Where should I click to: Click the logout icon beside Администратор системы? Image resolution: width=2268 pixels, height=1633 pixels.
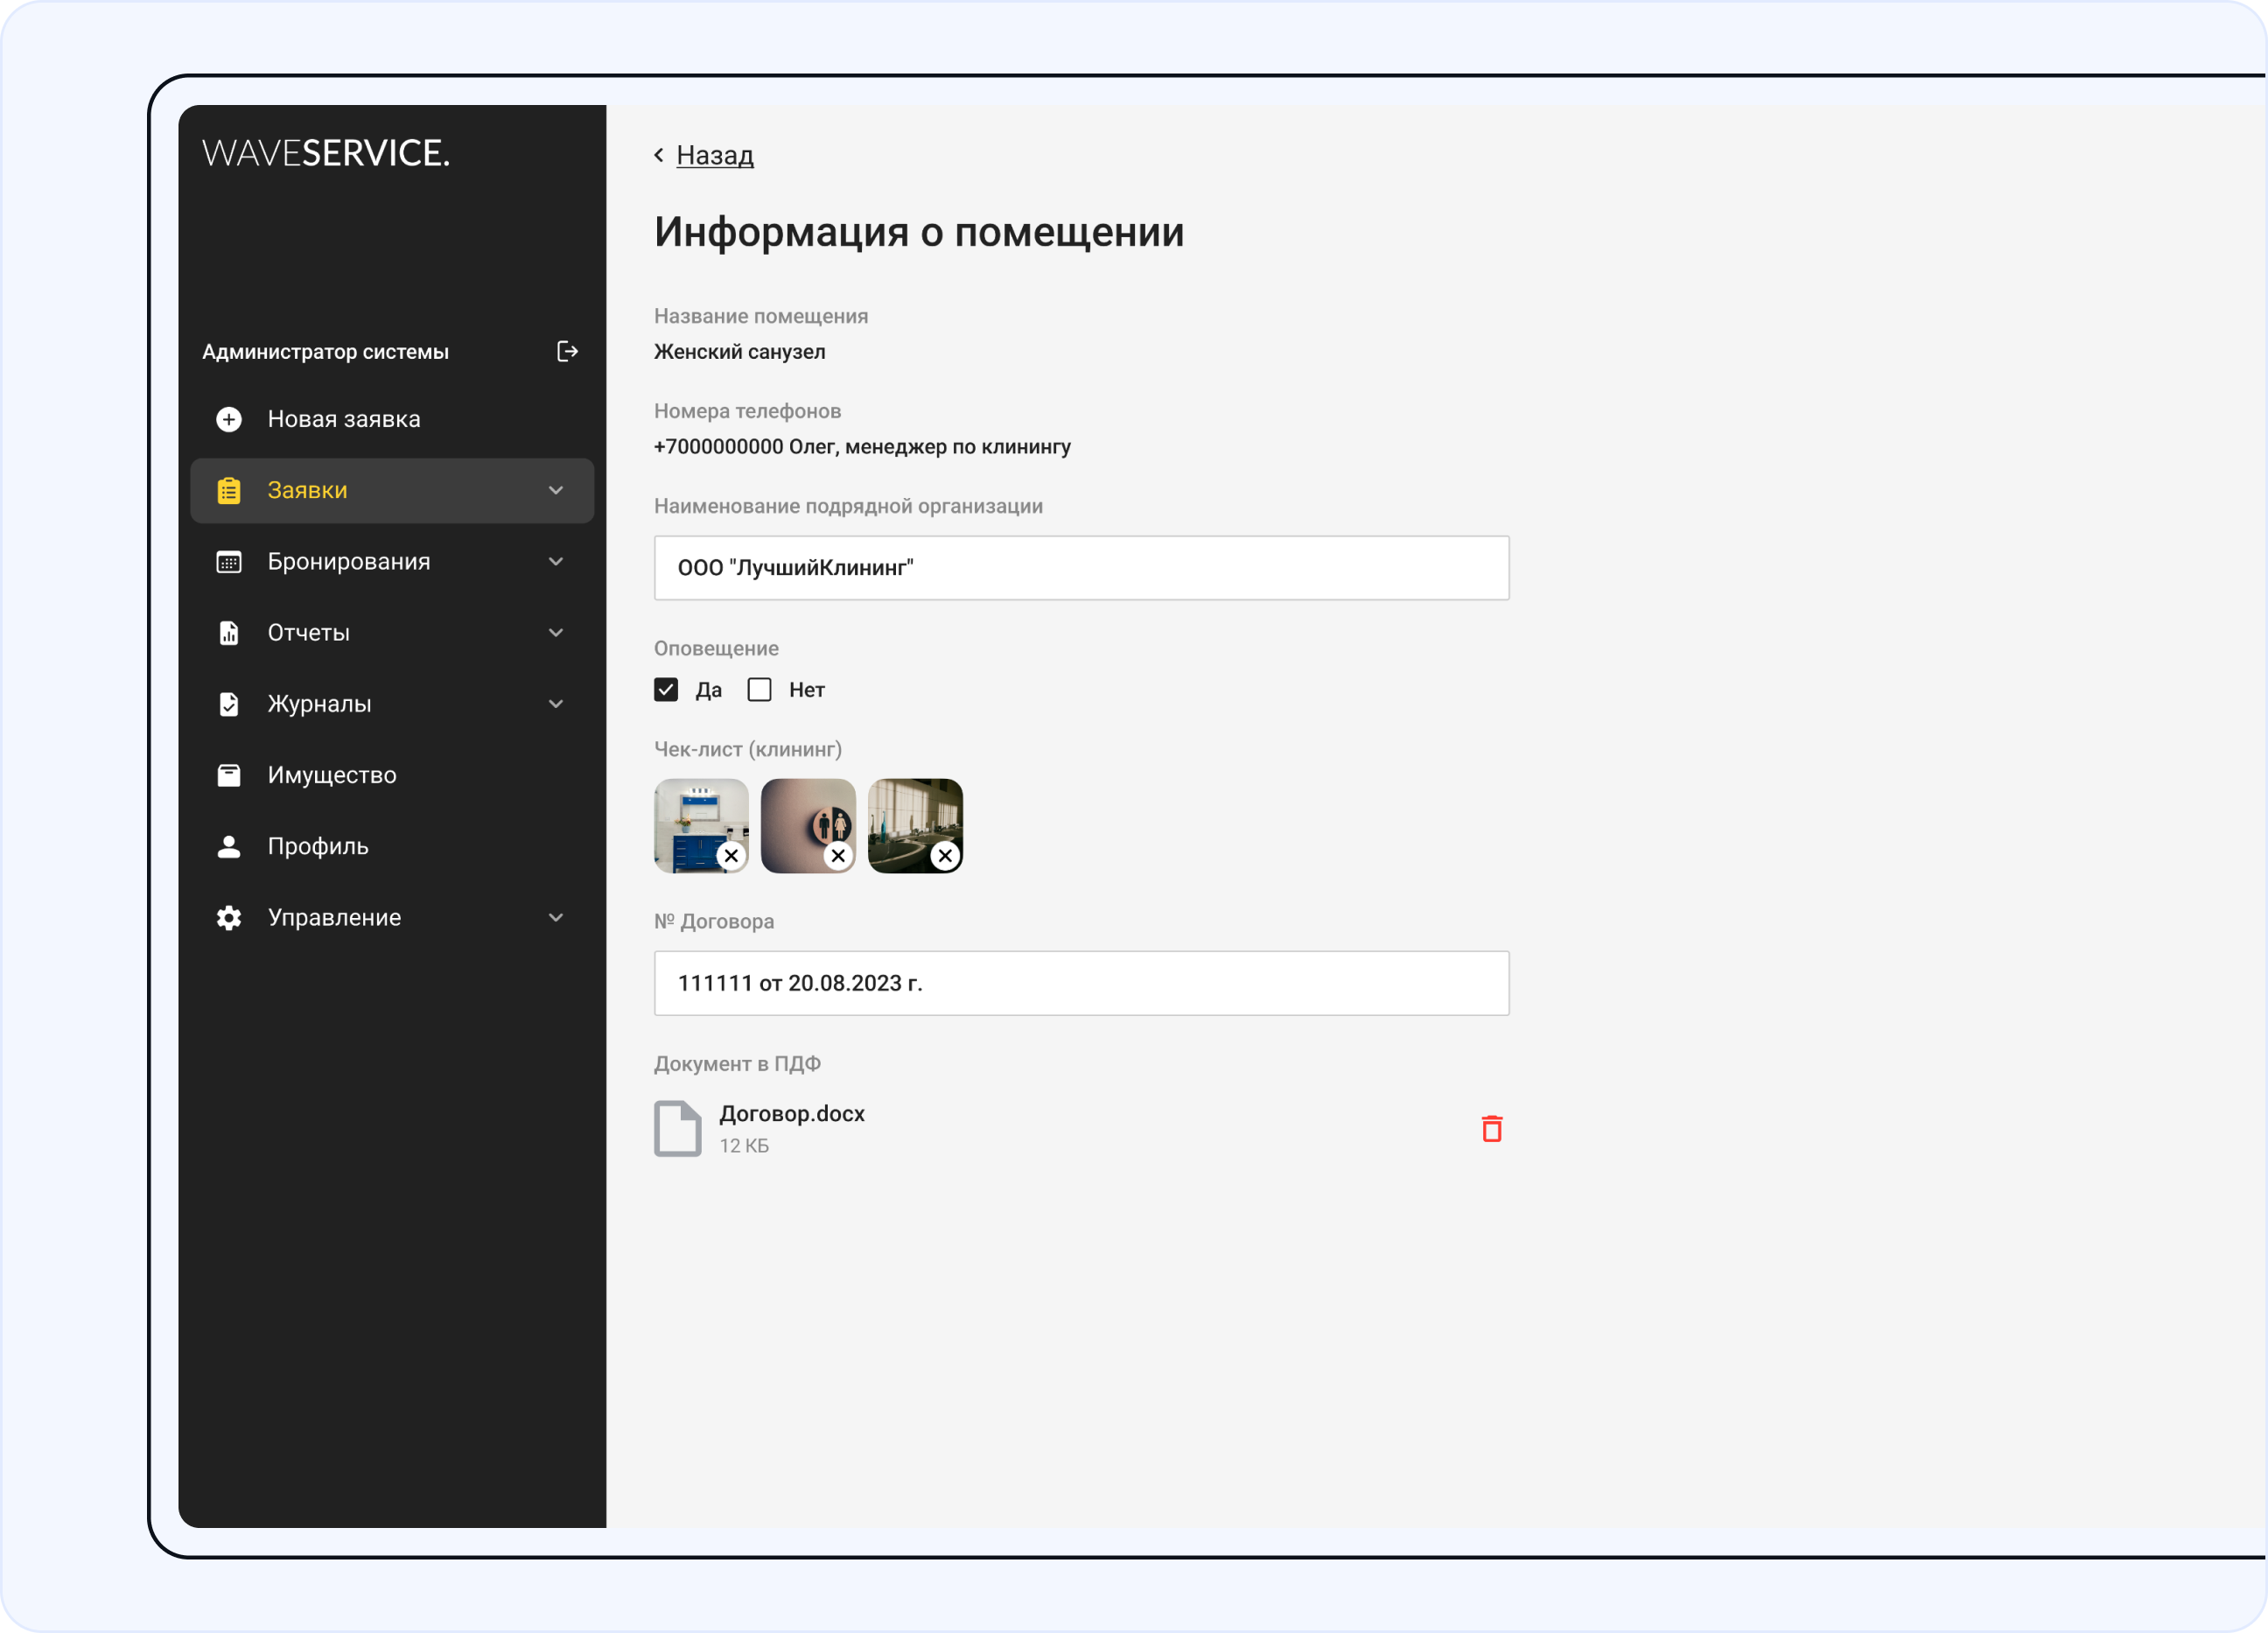567,351
